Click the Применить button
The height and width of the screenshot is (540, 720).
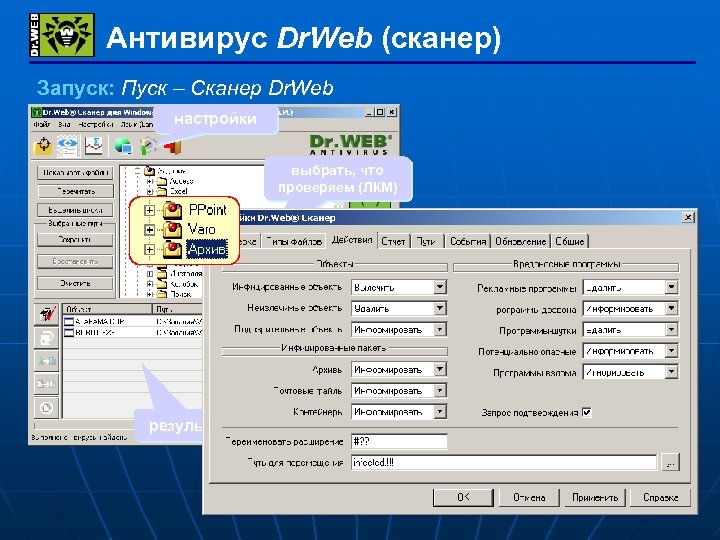(x=595, y=497)
